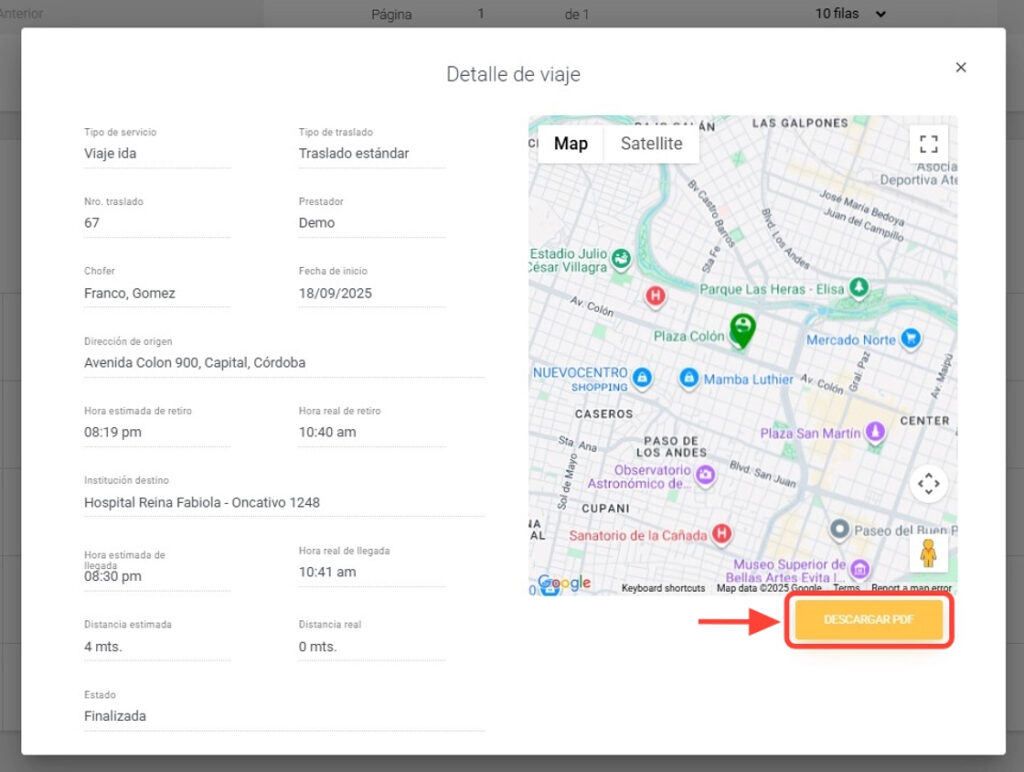Viewport: 1024px width, 772px height.
Task: Click the page number field
Action: pyautogui.click(x=481, y=14)
